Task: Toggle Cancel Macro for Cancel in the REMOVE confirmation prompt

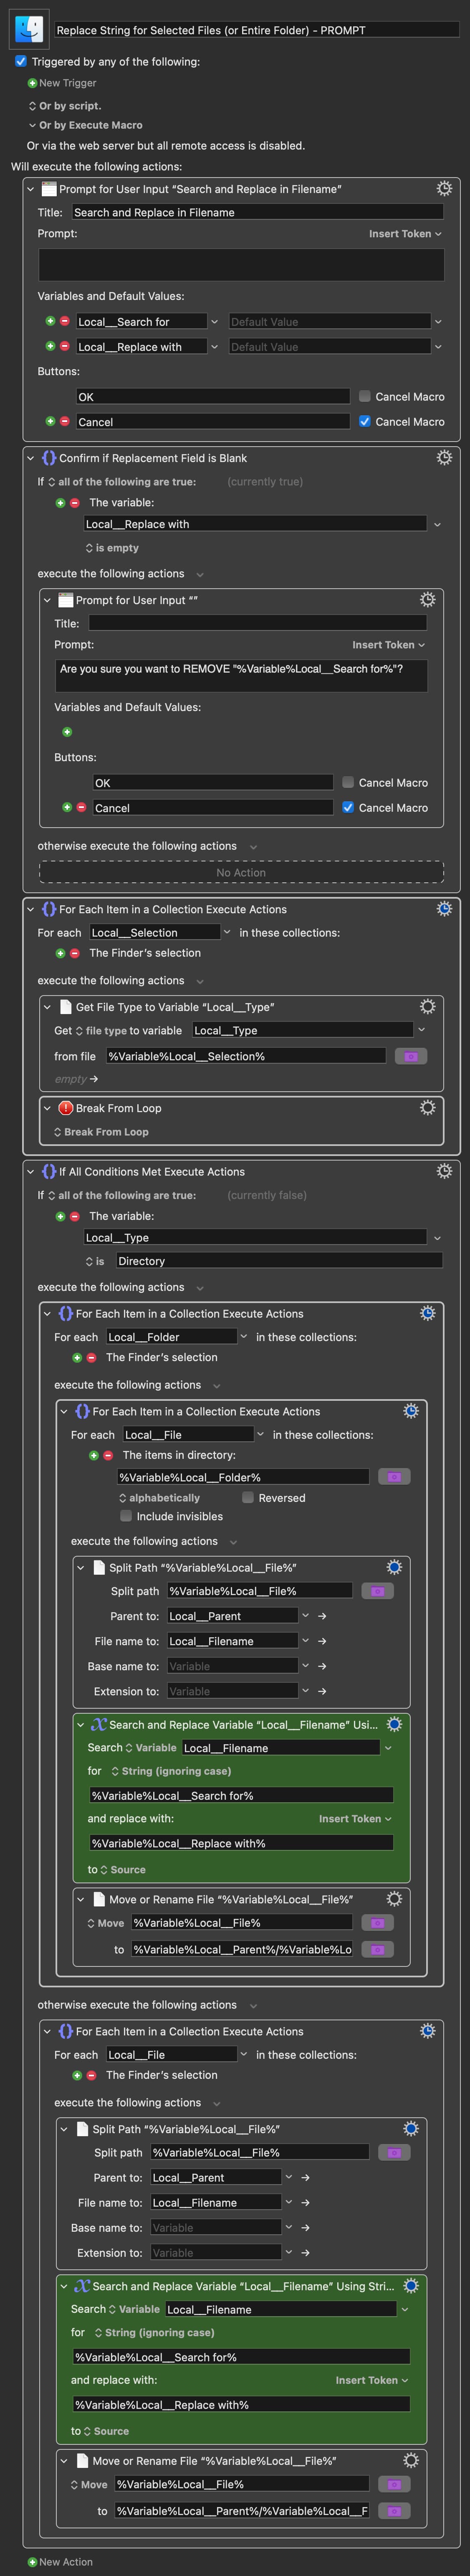Action: [348, 807]
